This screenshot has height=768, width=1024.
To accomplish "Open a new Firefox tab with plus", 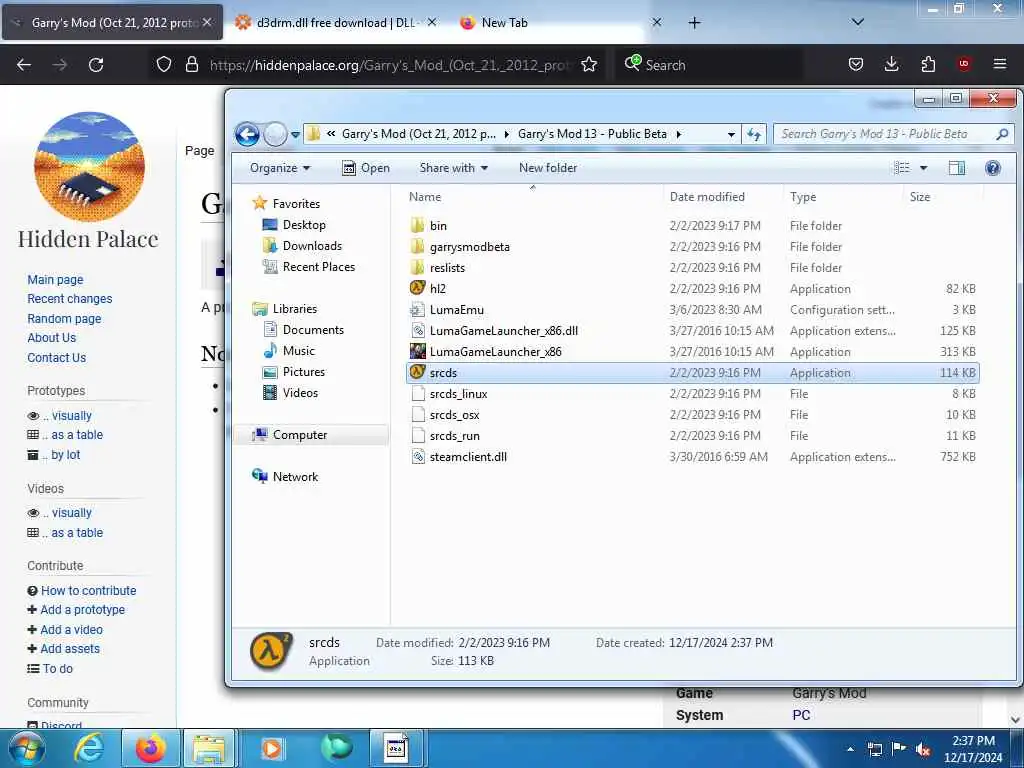I will click(x=694, y=23).
